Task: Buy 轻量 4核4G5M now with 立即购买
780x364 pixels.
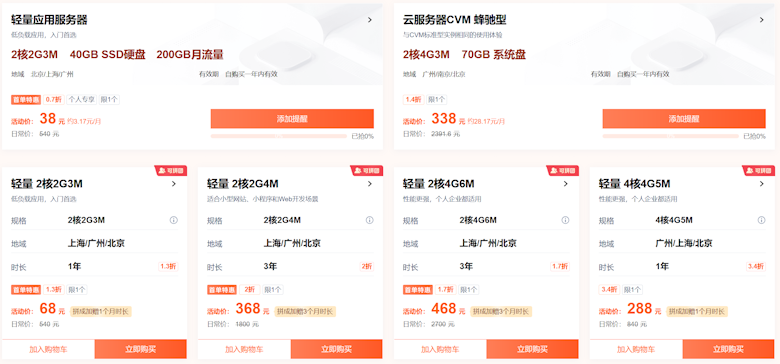Action: (729, 350)
